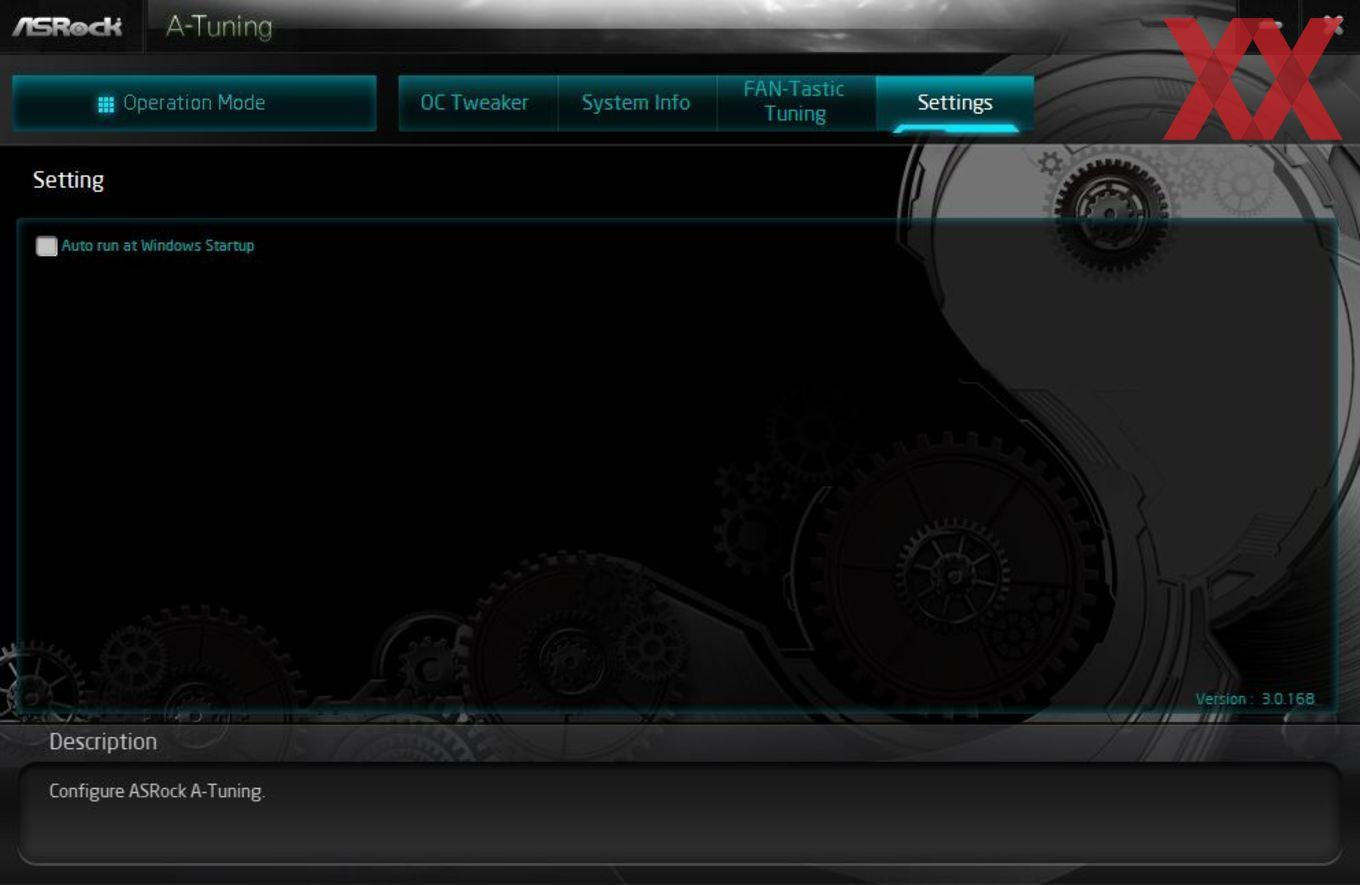Screen dimensions: 1360x885
Task: Click the 'Configure ASRock A-Tuning.' description text
Action: click(157, 791)
